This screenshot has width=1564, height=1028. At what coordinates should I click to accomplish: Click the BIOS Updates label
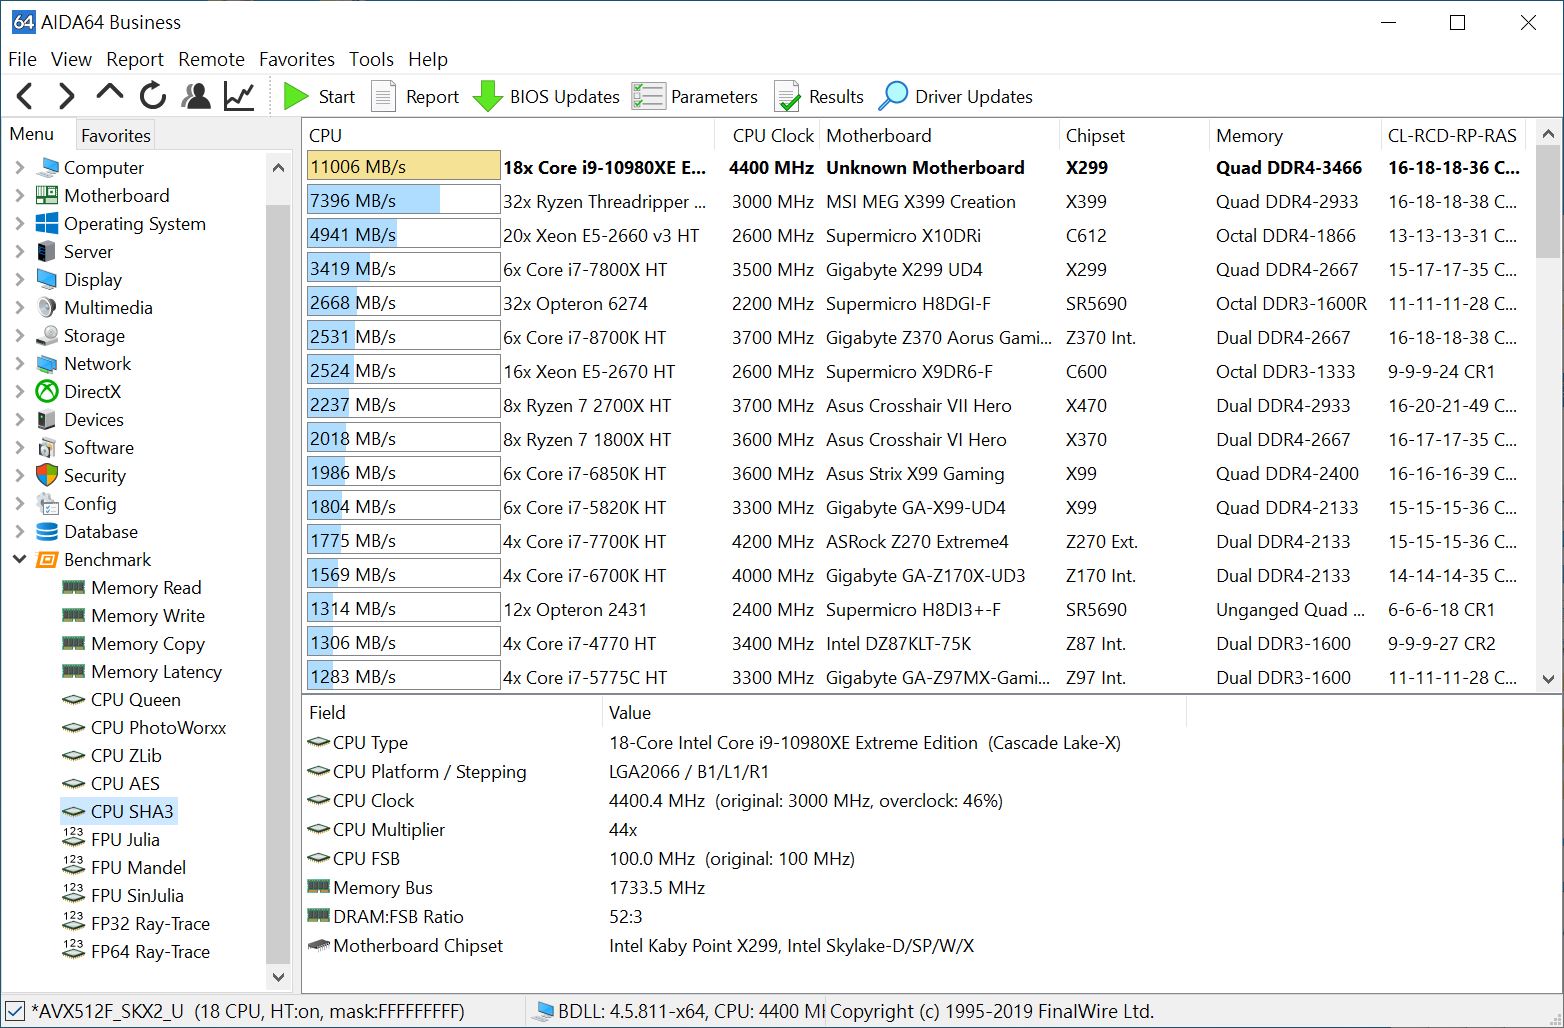(x=565, y=97)
